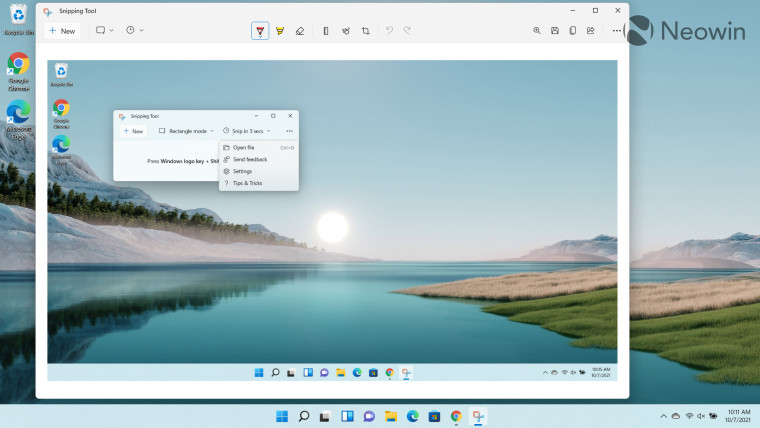Open the Windows Start menu
Viewport: 760px width, 428px height.
coord(282,416)
